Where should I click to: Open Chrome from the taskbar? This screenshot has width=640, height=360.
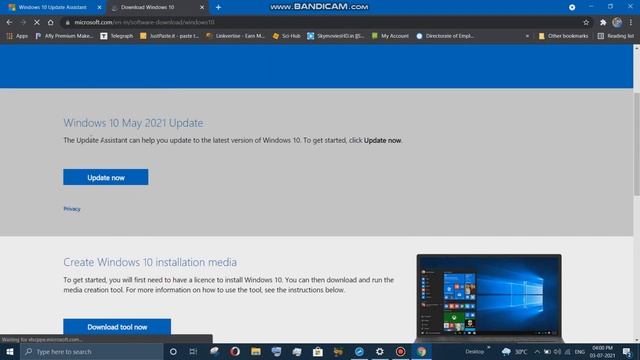coord(421,351)
